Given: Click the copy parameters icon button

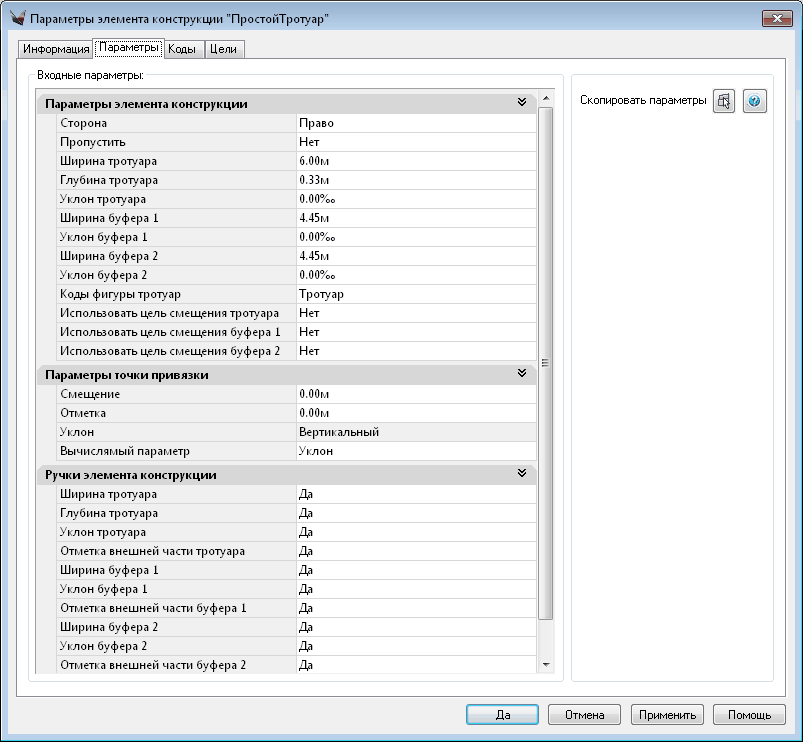Looking at the screenshot, I should 724,102.
